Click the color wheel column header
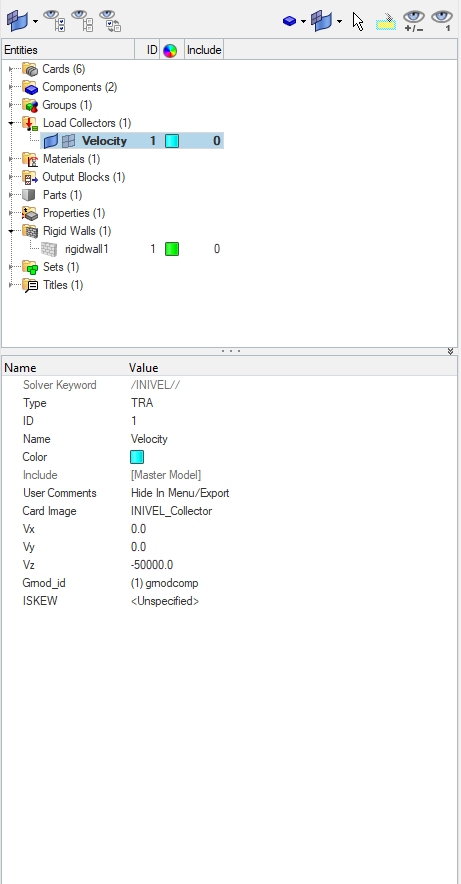Viewport: 461px width, 884px height. (170, 50)
